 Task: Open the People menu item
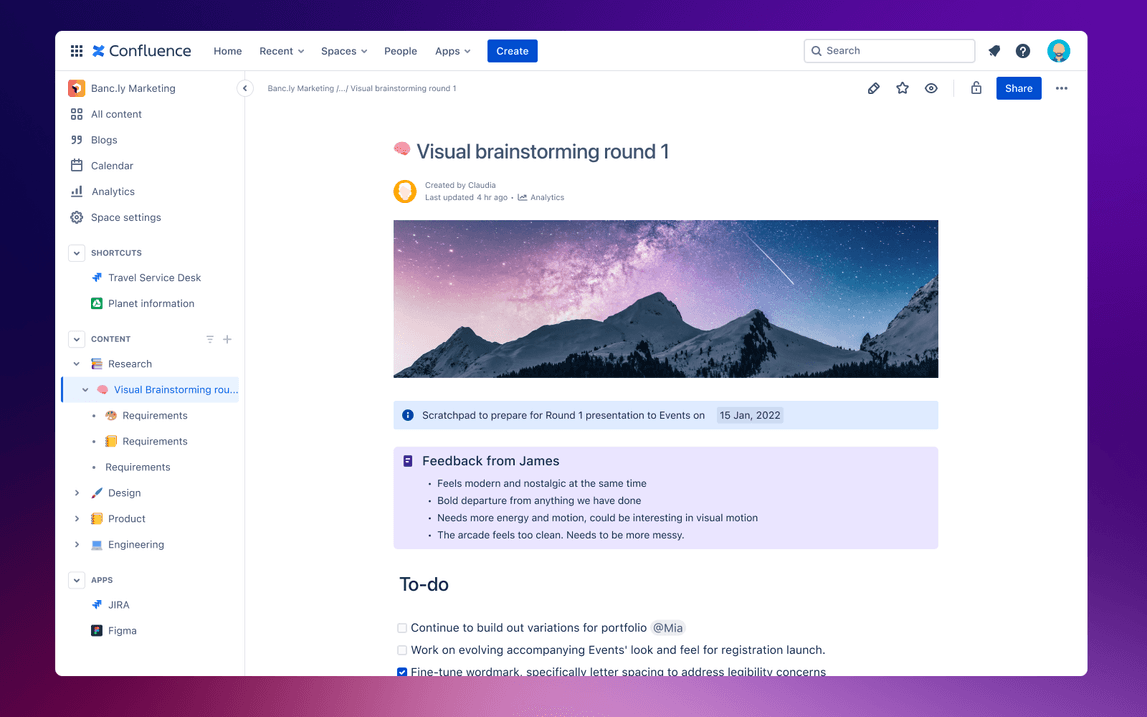pos(400,50)
